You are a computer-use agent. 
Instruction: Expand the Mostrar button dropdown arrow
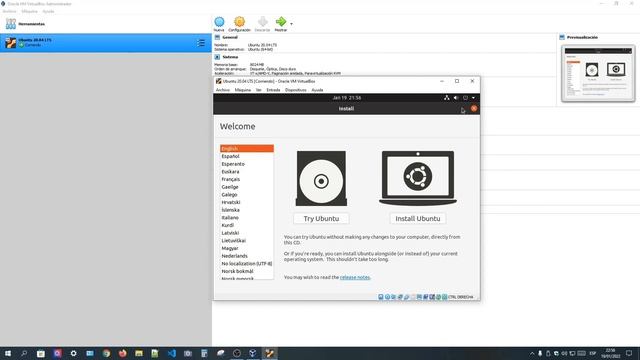(x=291, y=24)
